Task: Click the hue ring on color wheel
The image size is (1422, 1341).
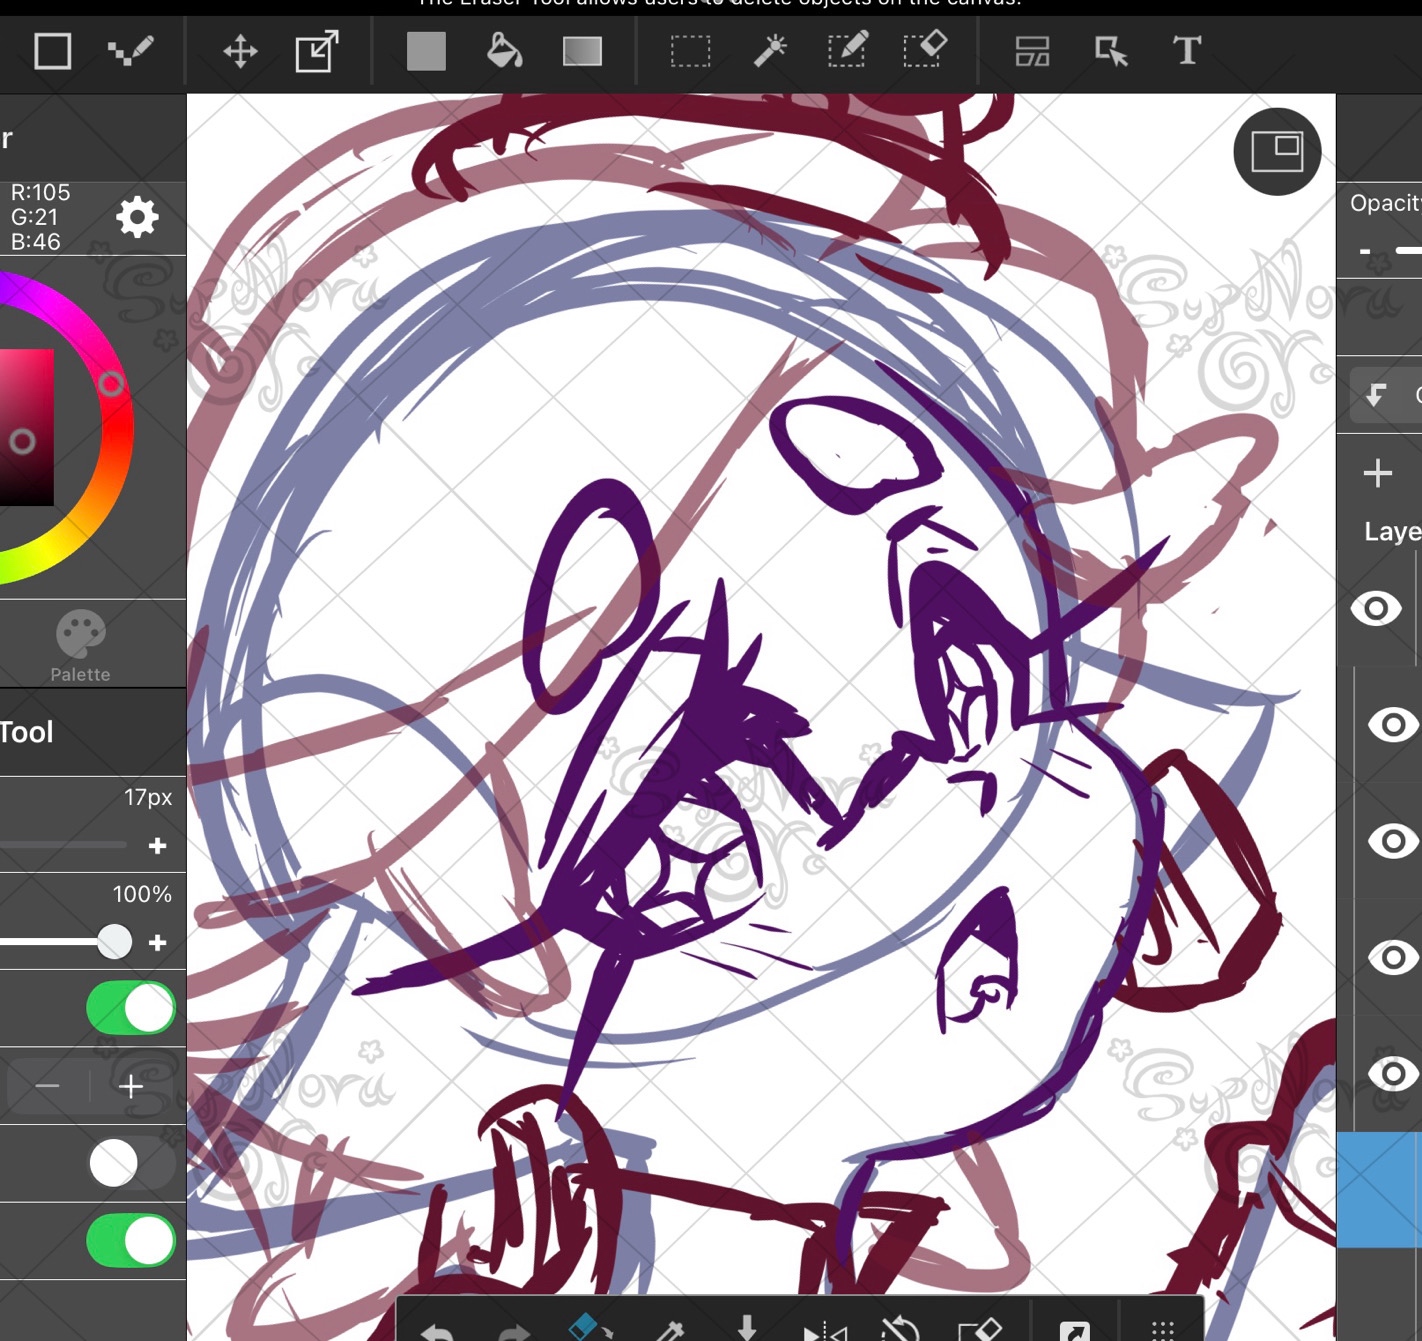Action: [x=110, y=385]
